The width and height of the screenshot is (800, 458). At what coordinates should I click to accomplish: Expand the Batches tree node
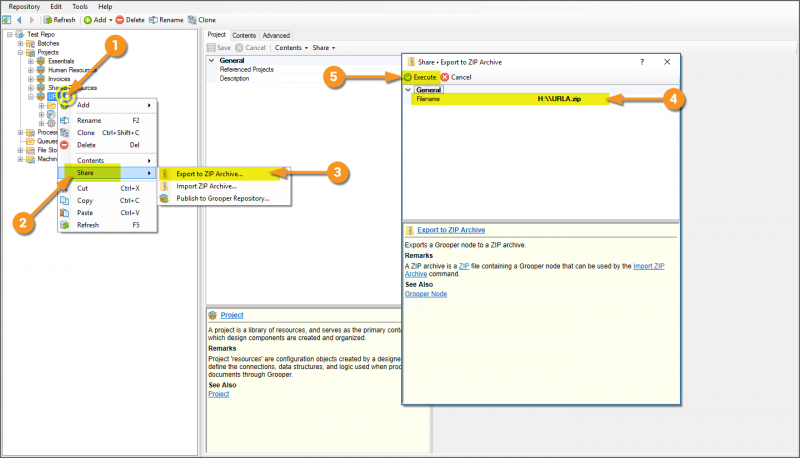(20, 44)
